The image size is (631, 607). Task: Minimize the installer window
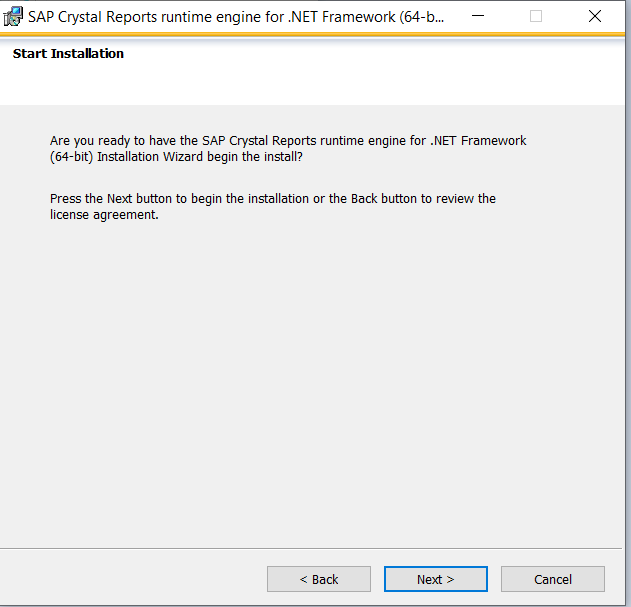478,16
